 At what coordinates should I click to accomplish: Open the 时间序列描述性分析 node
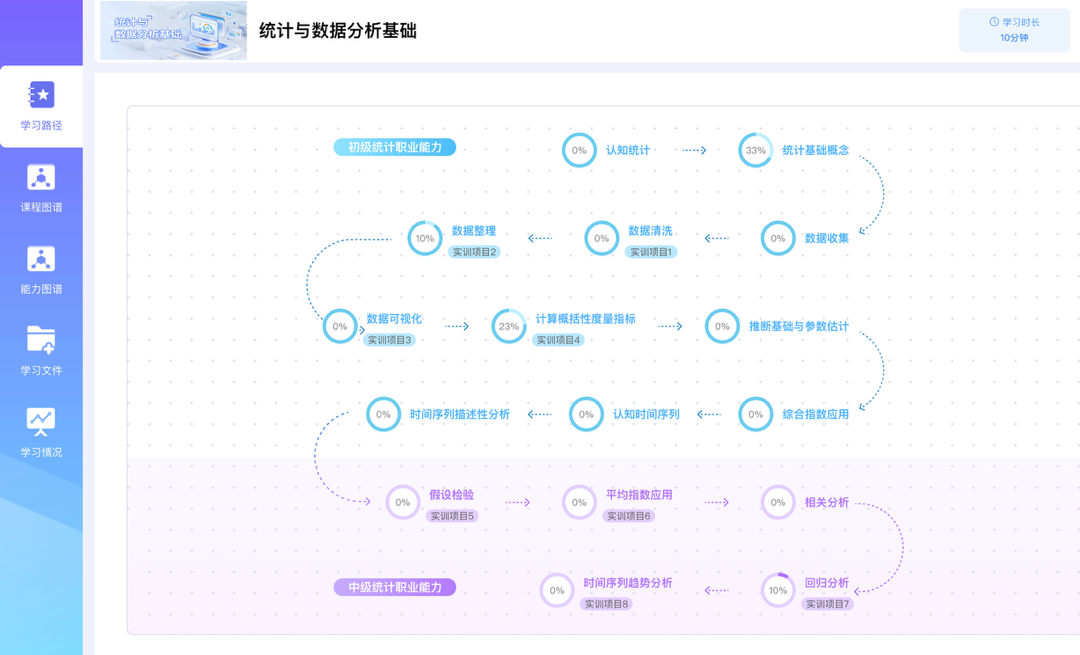459,415
